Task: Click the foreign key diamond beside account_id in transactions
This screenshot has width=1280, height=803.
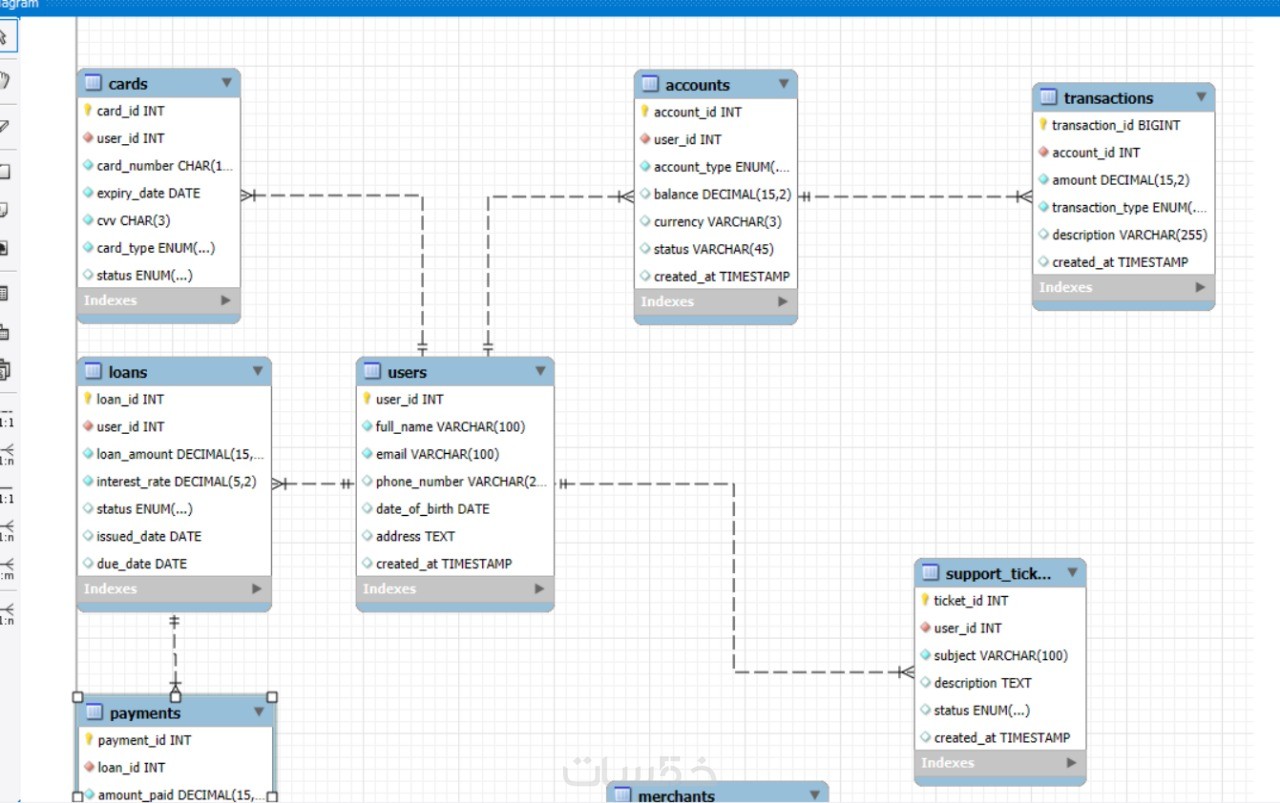Action: [1043, 153]
